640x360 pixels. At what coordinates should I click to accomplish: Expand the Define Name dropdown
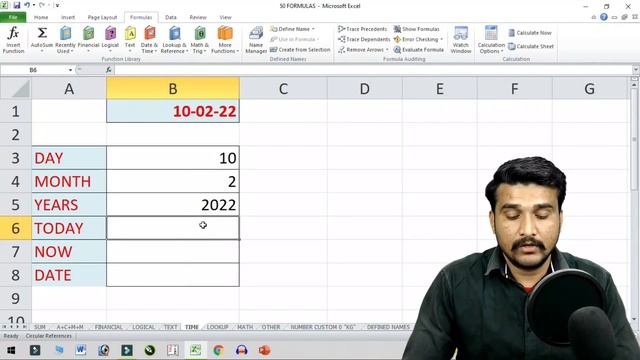(x=313, y=29)
